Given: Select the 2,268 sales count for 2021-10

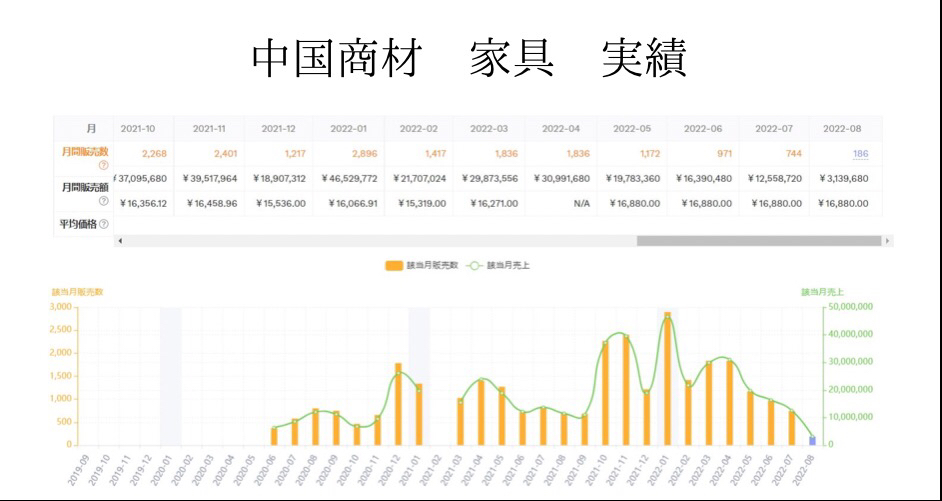Looking at the screenshot, I should click(x=153, y=154).
